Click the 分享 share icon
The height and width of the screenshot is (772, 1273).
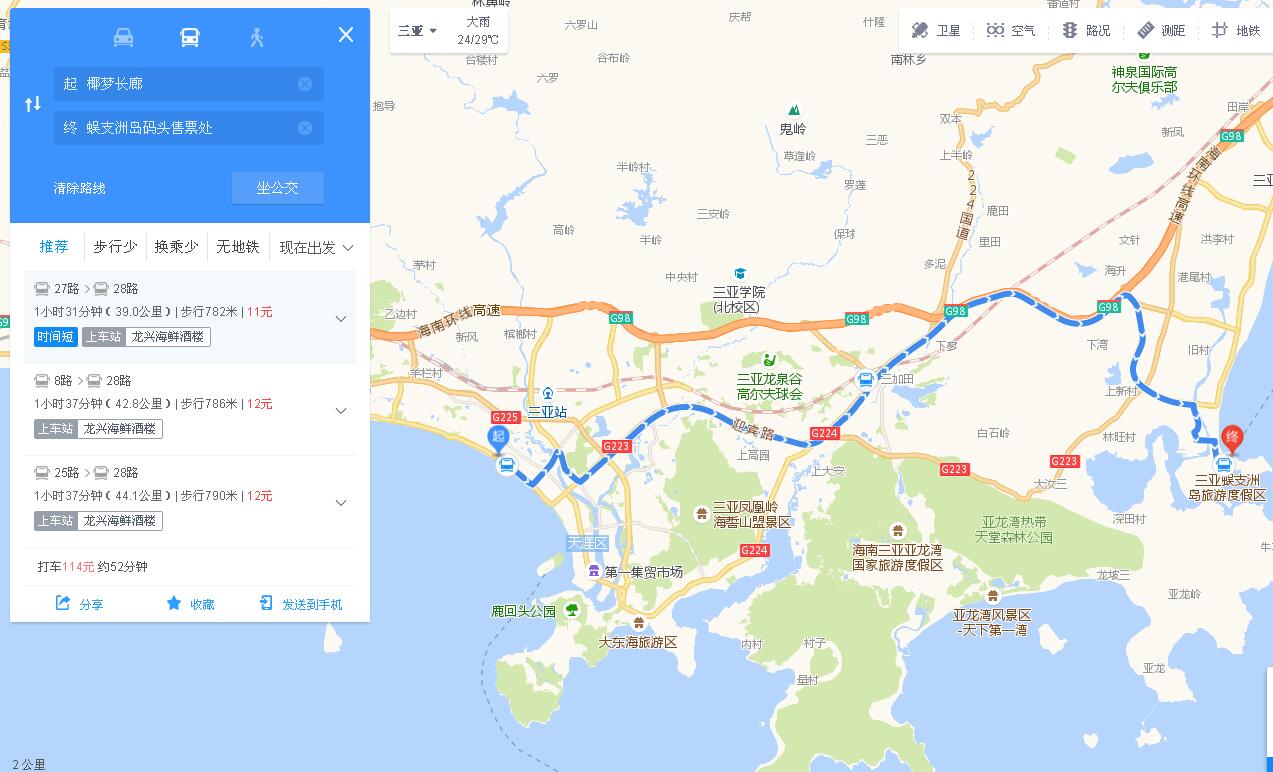[x=64, y=603]
